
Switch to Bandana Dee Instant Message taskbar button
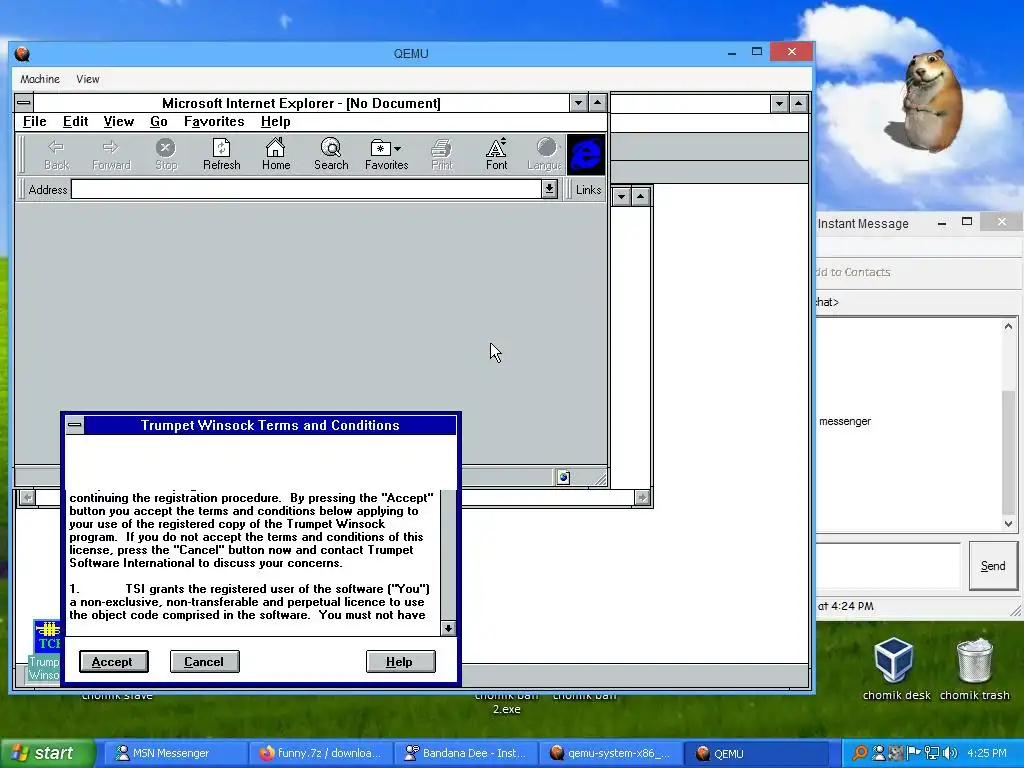point(466,754)
